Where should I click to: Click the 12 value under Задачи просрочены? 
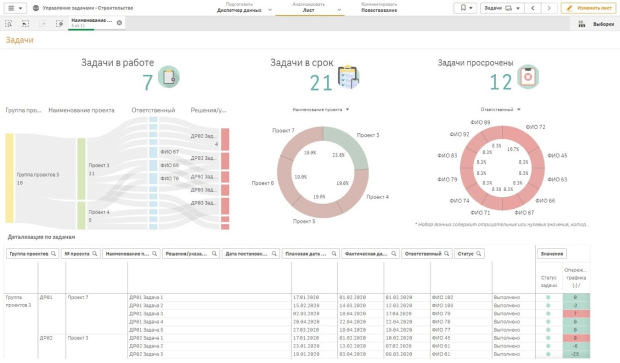click(x=500, y=83)
